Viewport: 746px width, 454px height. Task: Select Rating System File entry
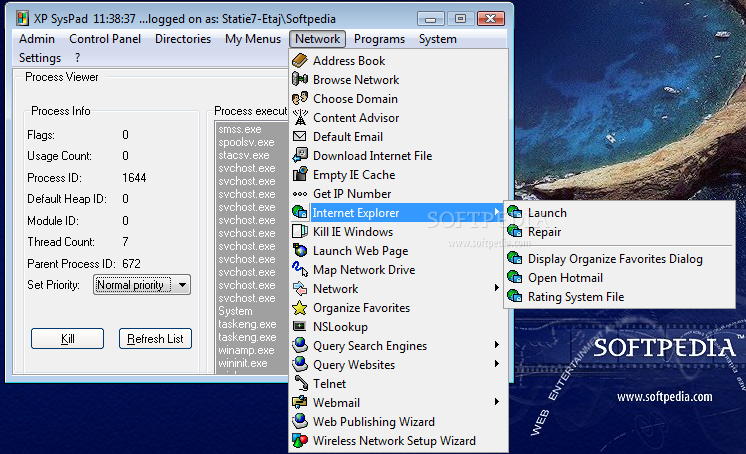[x=619, y=297]
